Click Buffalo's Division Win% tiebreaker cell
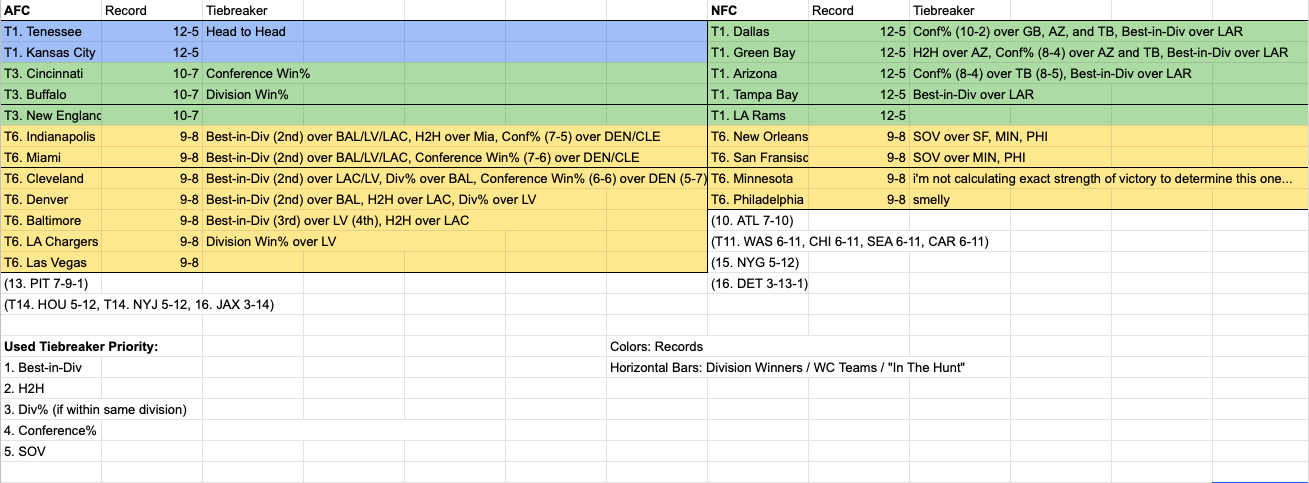This screenshot has height=483, width=1309. (247, 94)
